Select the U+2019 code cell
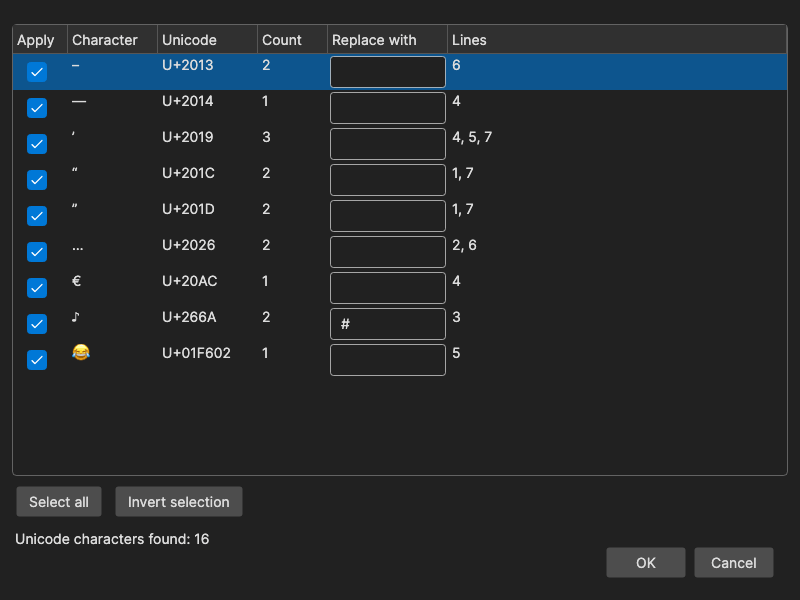Image resolution: width=800 pixels, height=600 pixels. tap(188, 137)
